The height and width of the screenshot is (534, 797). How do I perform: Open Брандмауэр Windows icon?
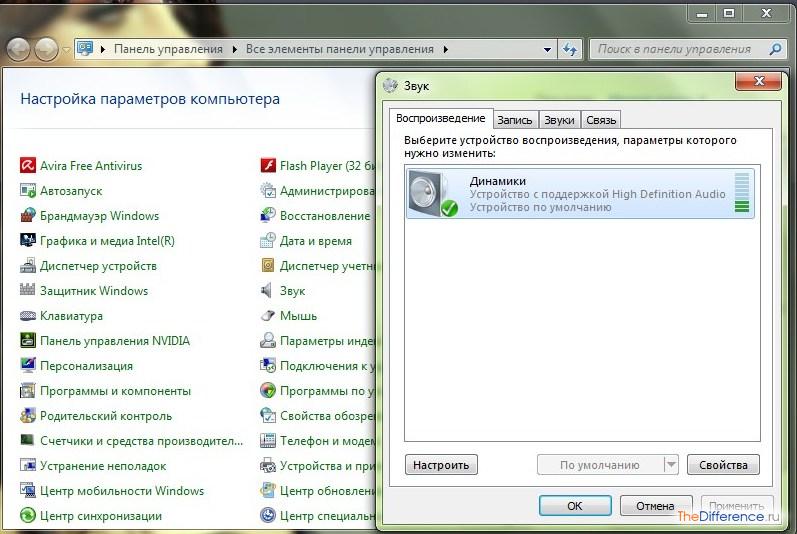tap(27, 215)
